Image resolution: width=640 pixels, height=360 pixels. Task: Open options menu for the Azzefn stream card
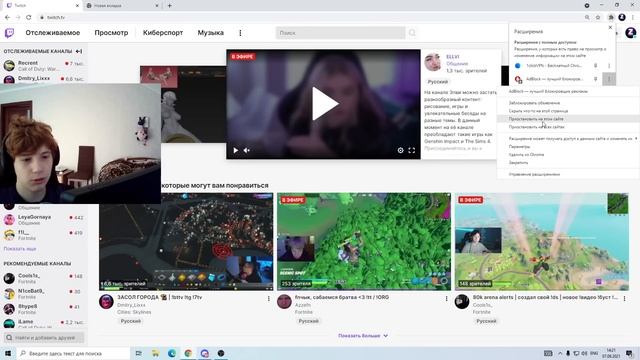pyautogui.click(x=447, y=299)
